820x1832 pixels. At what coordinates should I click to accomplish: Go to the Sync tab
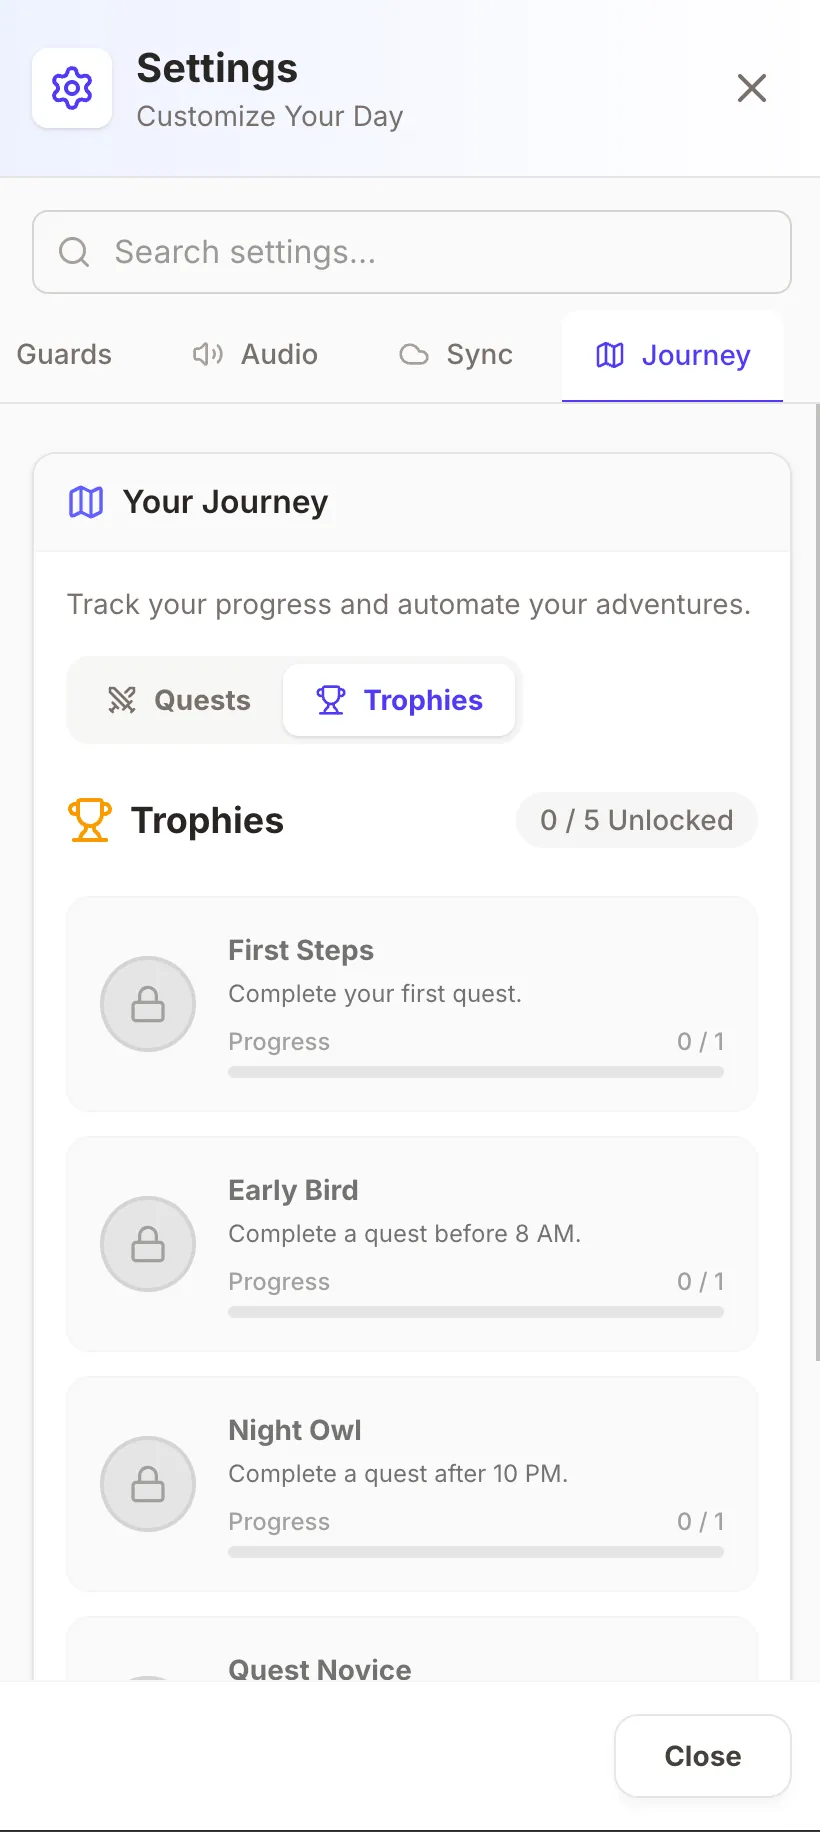point(456,355)
